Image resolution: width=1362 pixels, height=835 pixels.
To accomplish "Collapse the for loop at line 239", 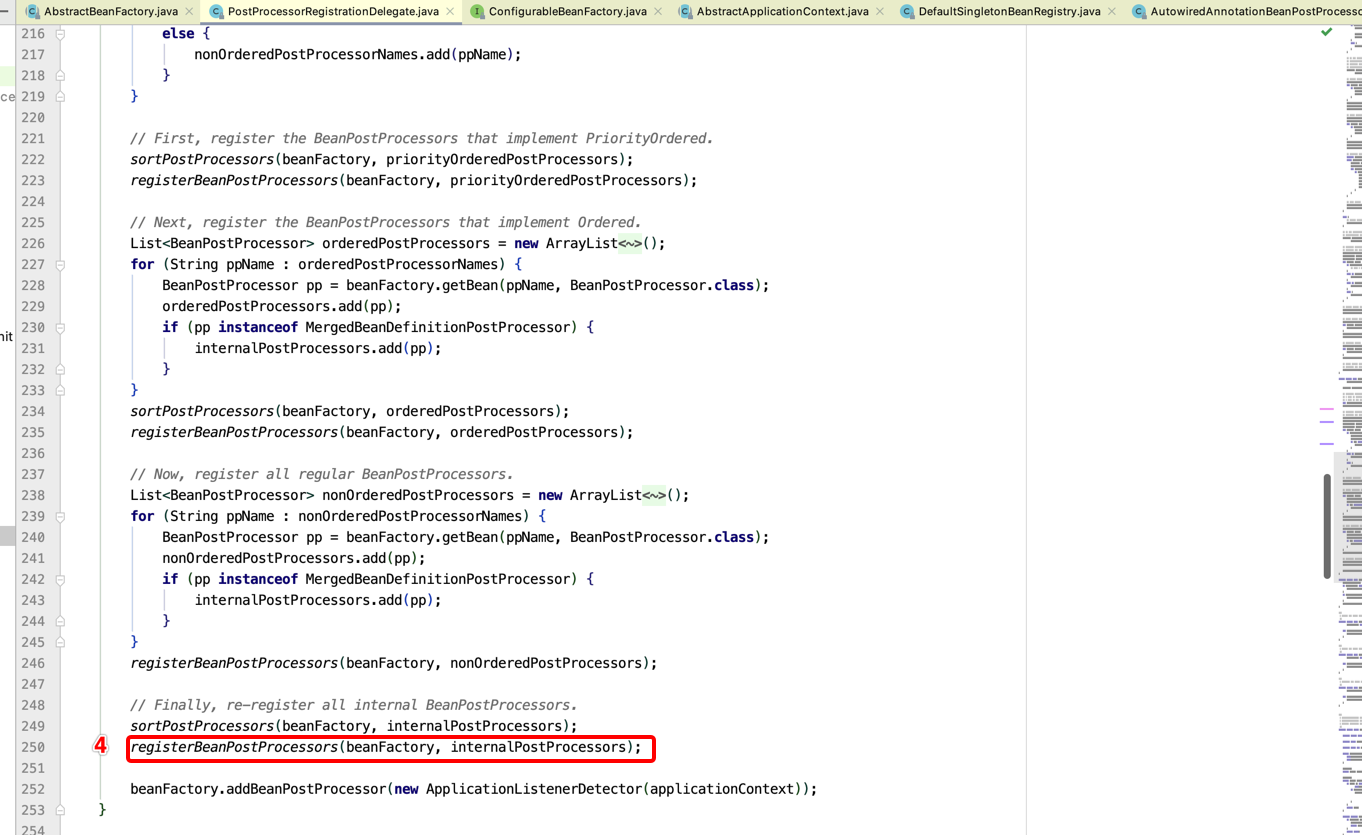I will click(x=60, y=516).
